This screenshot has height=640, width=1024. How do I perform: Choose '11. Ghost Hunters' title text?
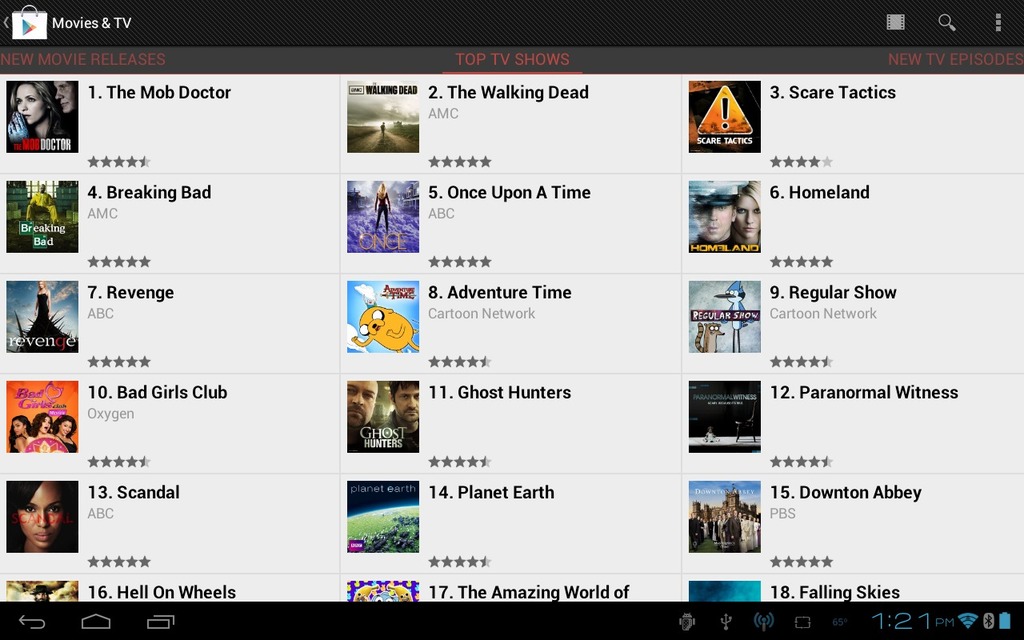(500, 392)
